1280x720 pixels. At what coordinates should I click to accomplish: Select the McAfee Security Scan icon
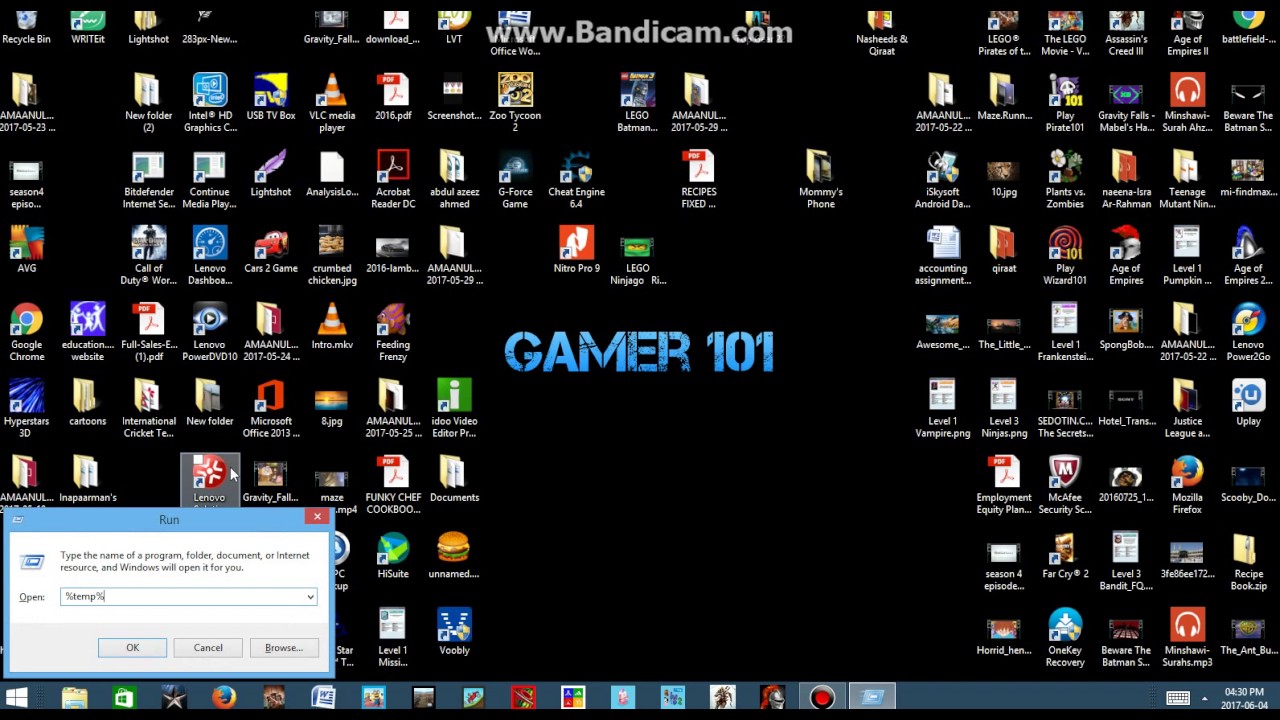(x=1065, y=486)
